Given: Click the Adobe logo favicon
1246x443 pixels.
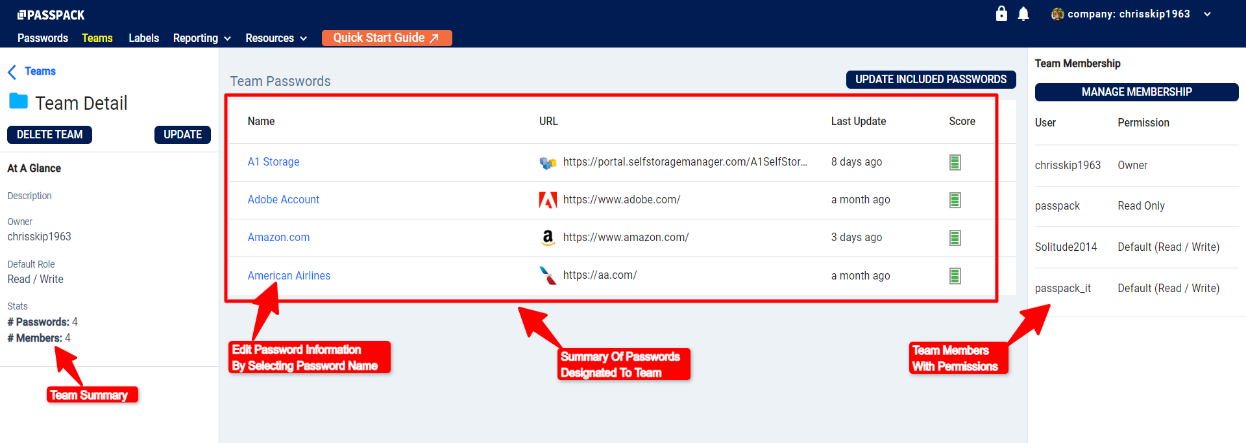Looking at the screenshot, I should (x=547, y=200).
